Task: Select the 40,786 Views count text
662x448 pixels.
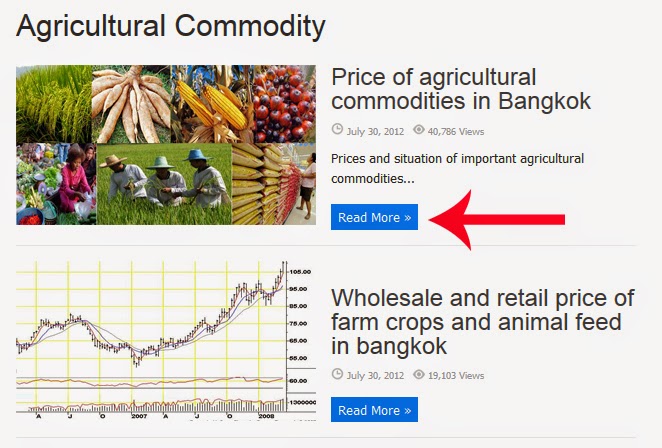Action: (456, 132)
